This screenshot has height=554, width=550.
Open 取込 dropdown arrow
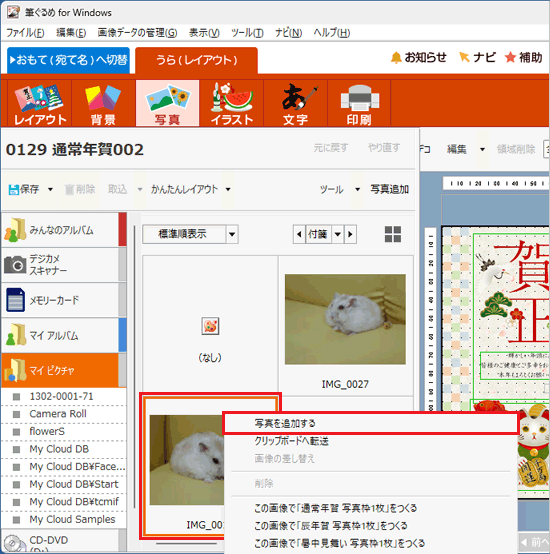pos(140,189)
